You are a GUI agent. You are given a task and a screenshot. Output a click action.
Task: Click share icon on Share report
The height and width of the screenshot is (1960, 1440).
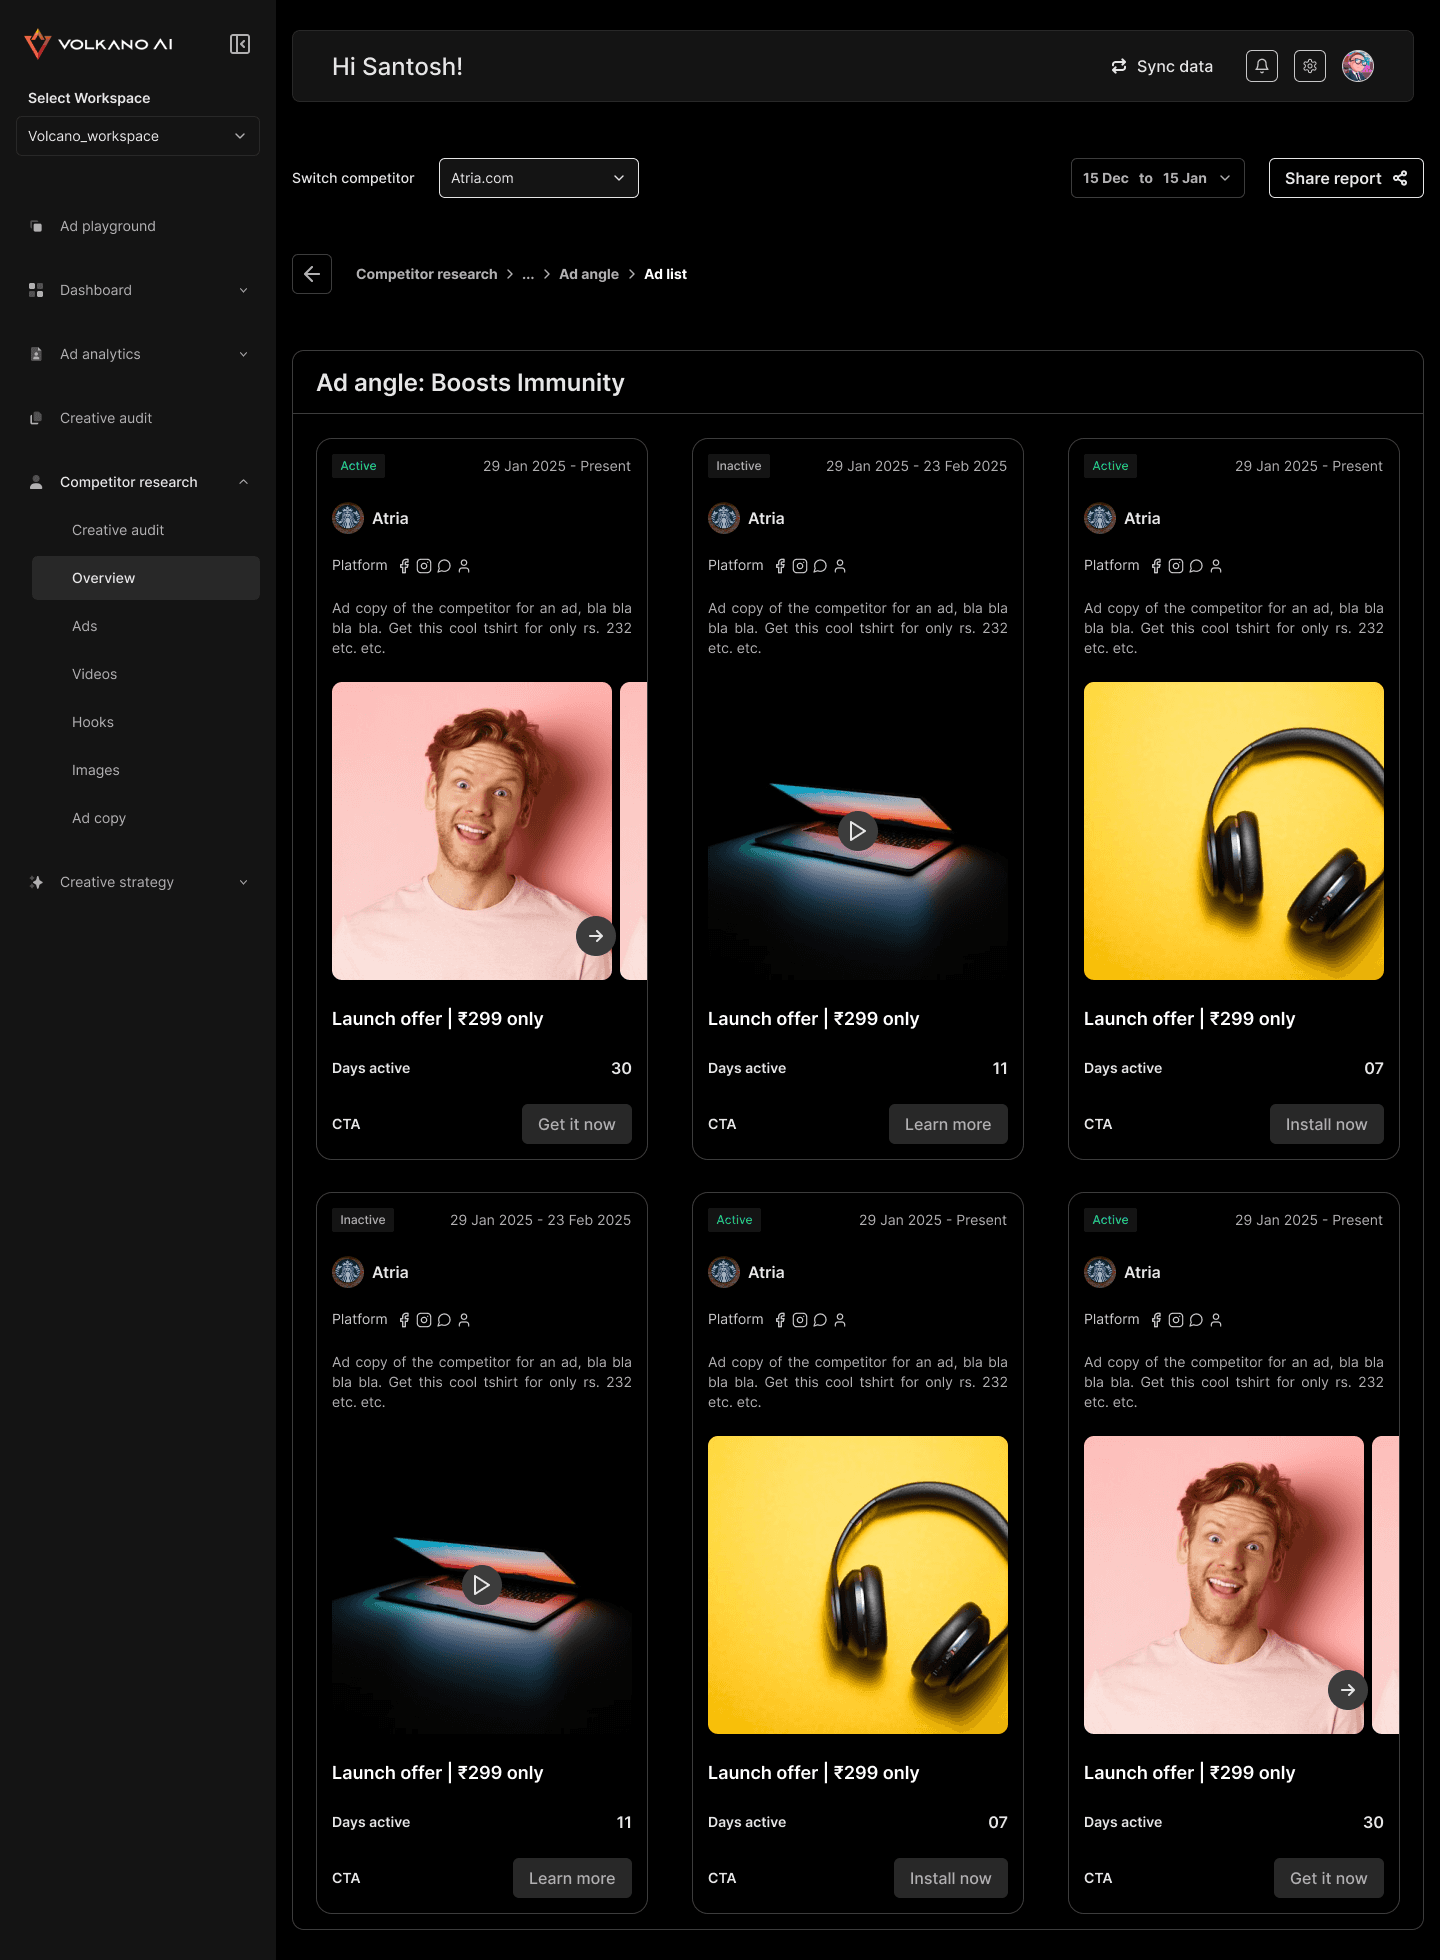click(1400, 178)
